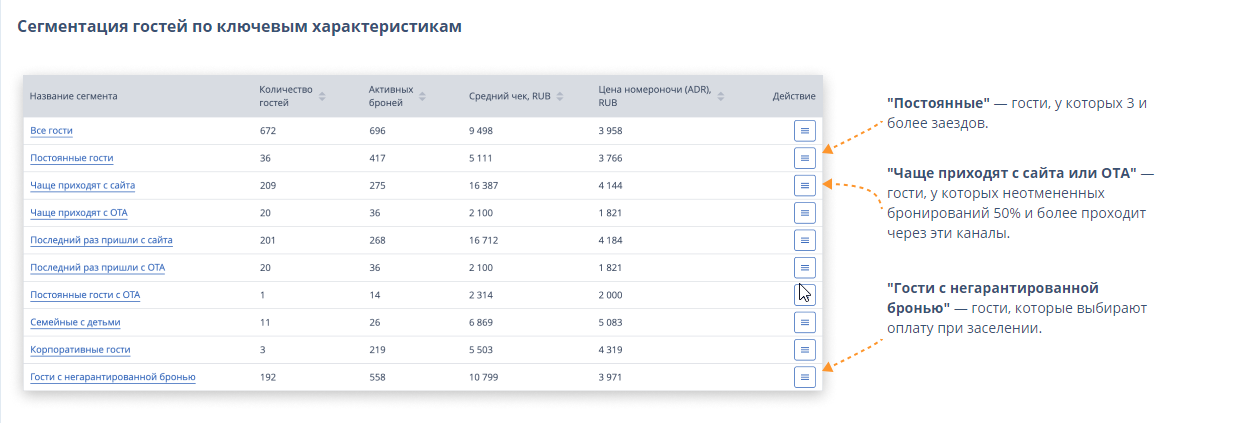Image resolution: width=1253 pixels, height=423 pixels.
Task: Click average check value 5 503
Action: tap(481, 350)
